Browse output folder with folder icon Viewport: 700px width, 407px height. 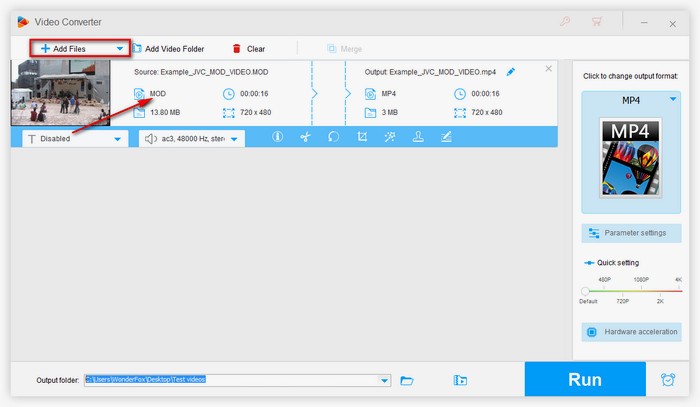pos(407,381)
